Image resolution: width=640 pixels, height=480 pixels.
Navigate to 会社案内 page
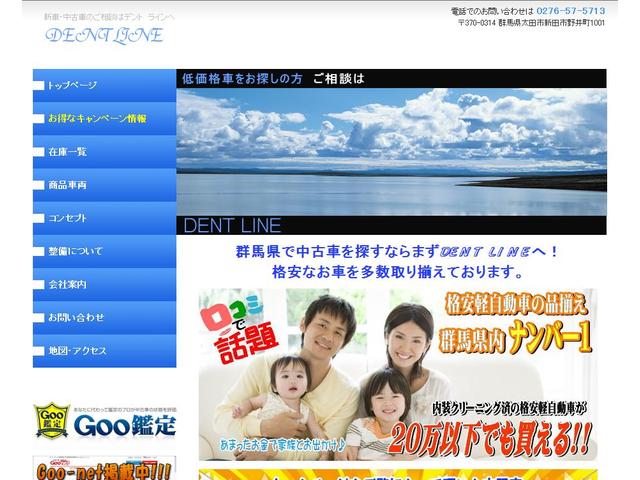(104, 284)
